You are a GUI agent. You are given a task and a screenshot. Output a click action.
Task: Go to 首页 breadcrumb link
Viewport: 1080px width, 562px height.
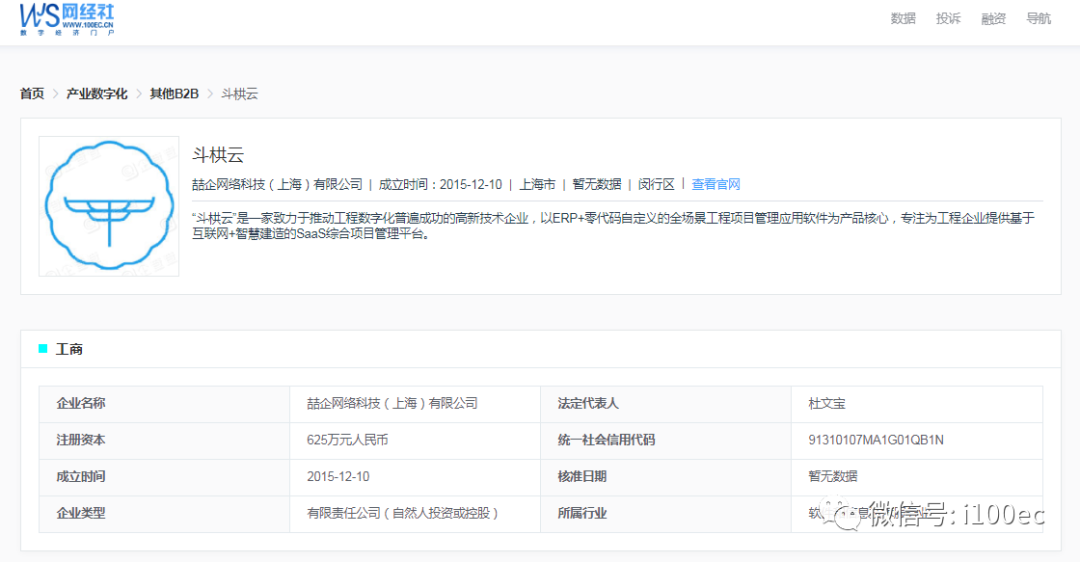32,94
